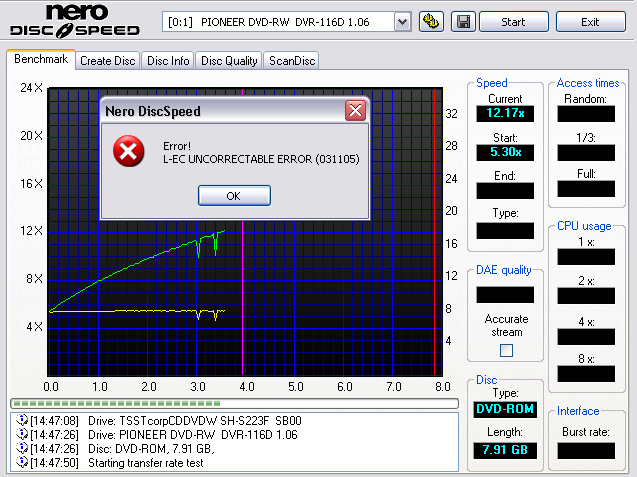Select the Disc Quality tab
Image resolution: width=637 pixels, height=477 pixels.
coord(229,61)
